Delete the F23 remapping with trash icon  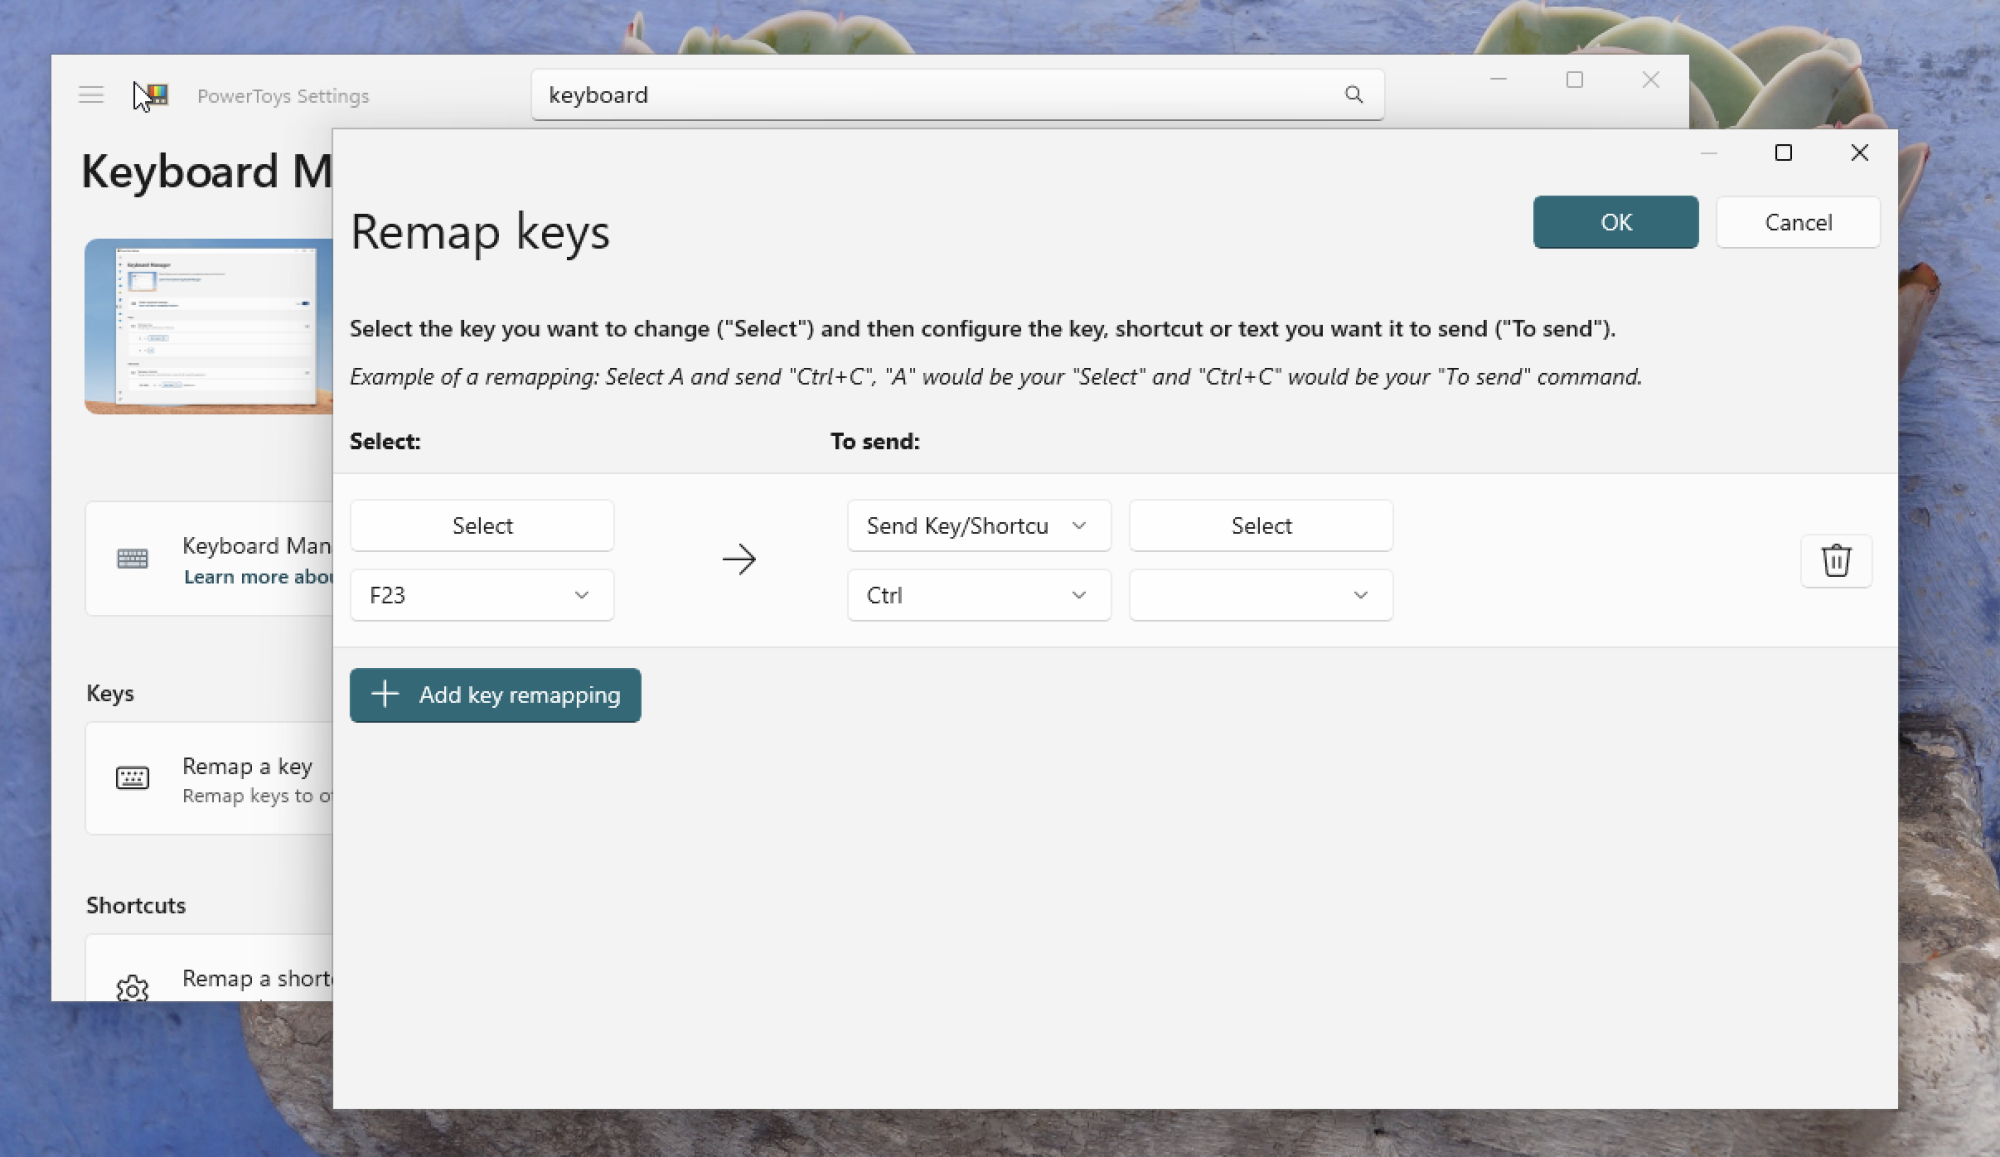[1836, 560]
